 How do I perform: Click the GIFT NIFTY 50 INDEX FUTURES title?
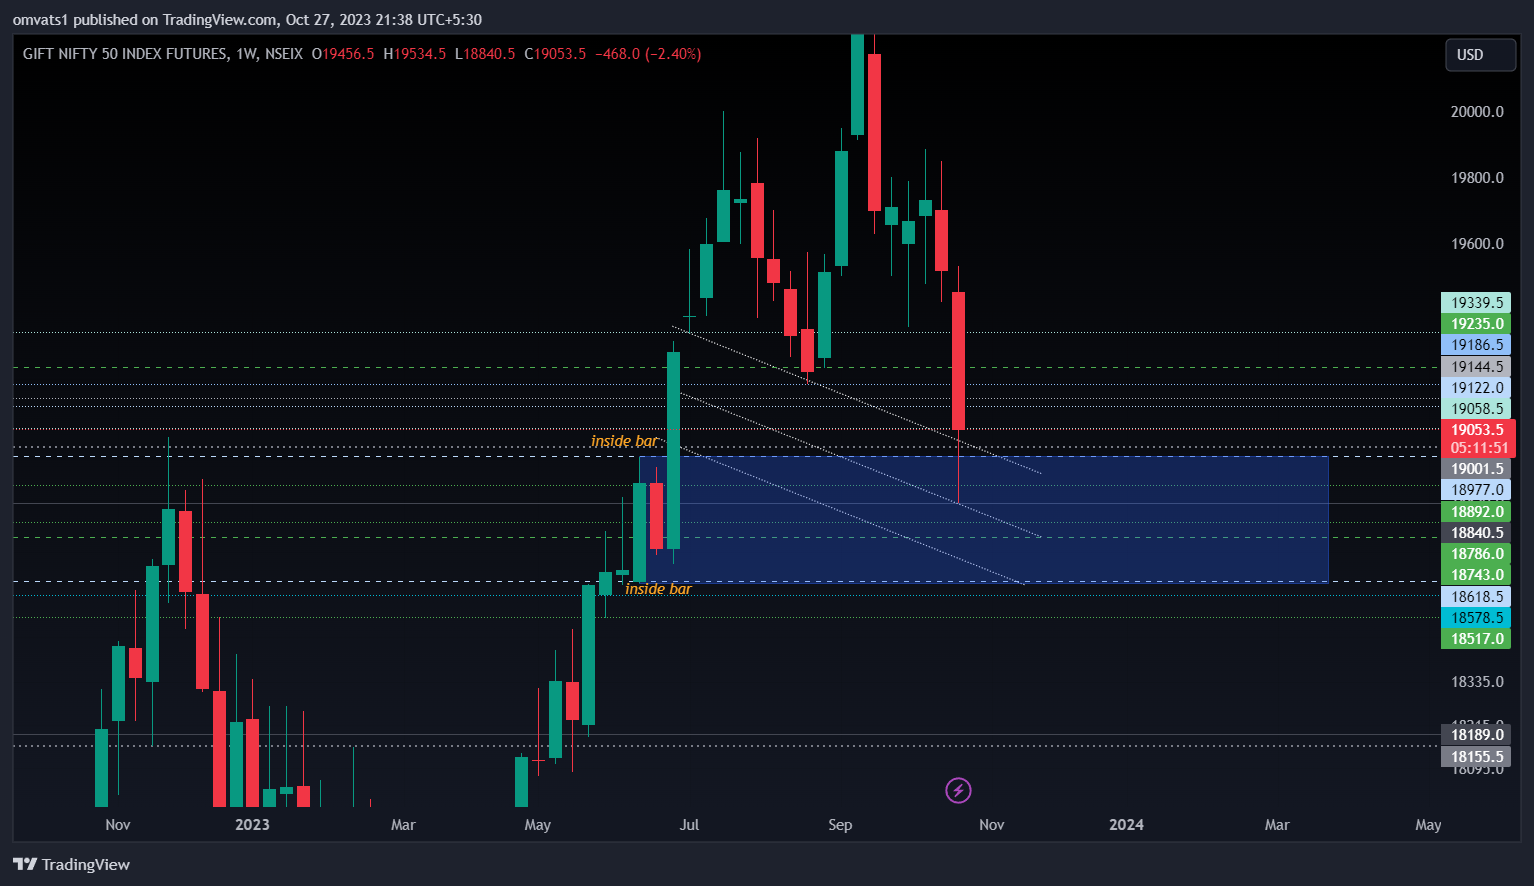point(125,54)
